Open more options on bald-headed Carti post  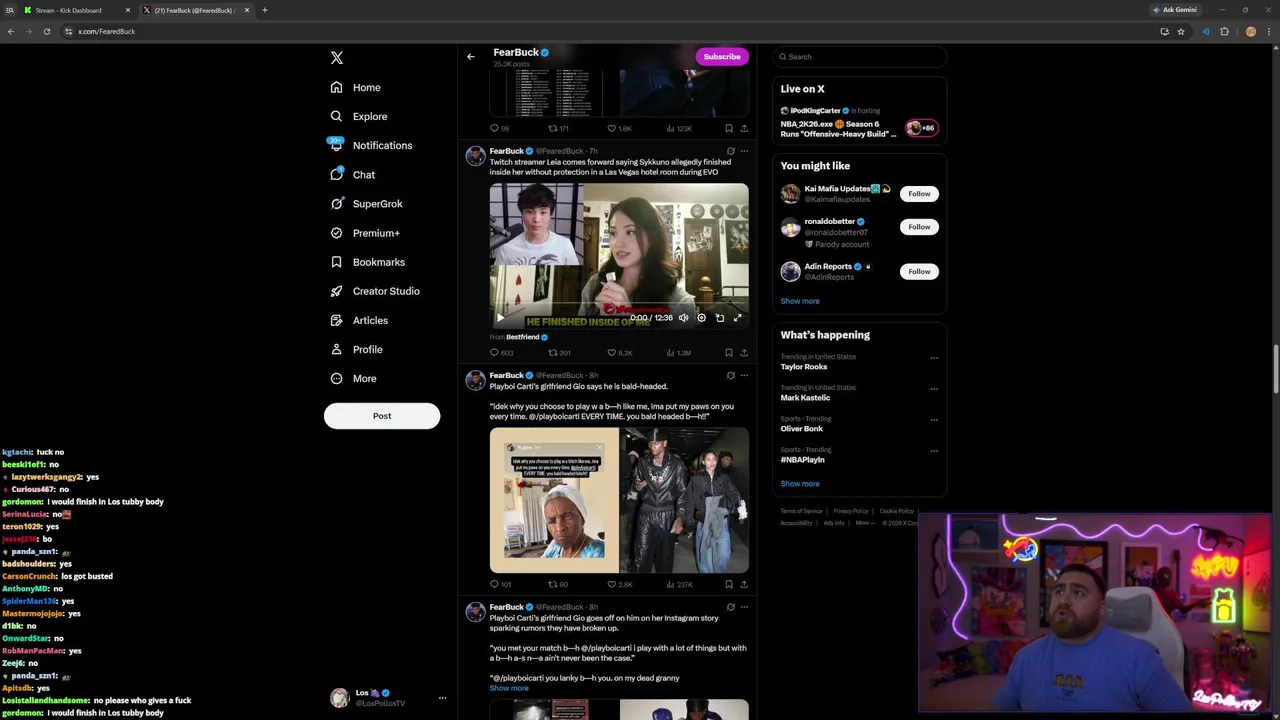tap(743, 375)
